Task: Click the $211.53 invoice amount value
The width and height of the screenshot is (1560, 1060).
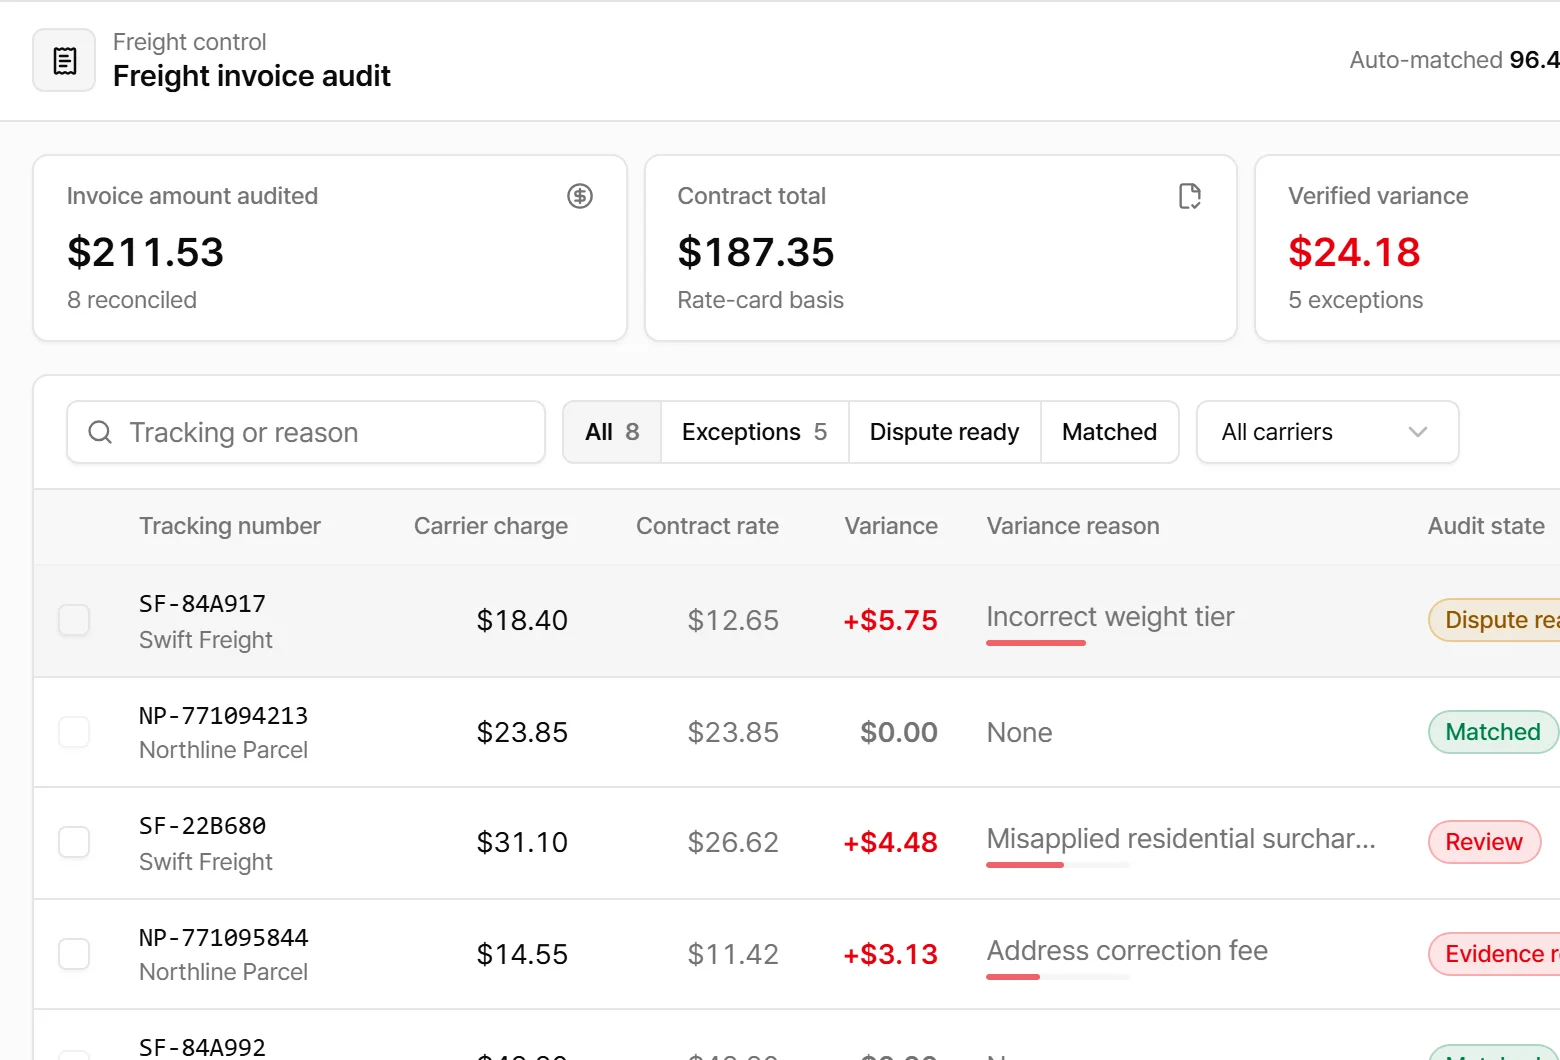Action: tap(145, 252)
